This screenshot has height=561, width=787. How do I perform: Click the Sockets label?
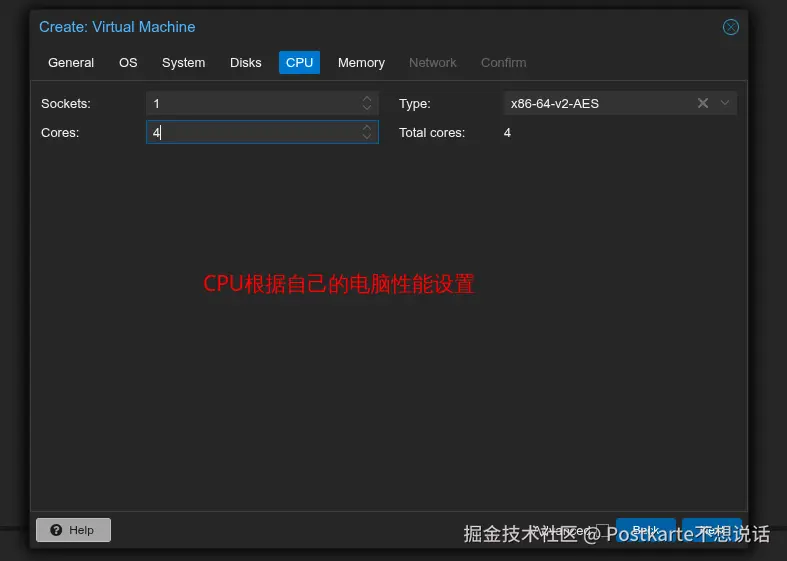66,103
